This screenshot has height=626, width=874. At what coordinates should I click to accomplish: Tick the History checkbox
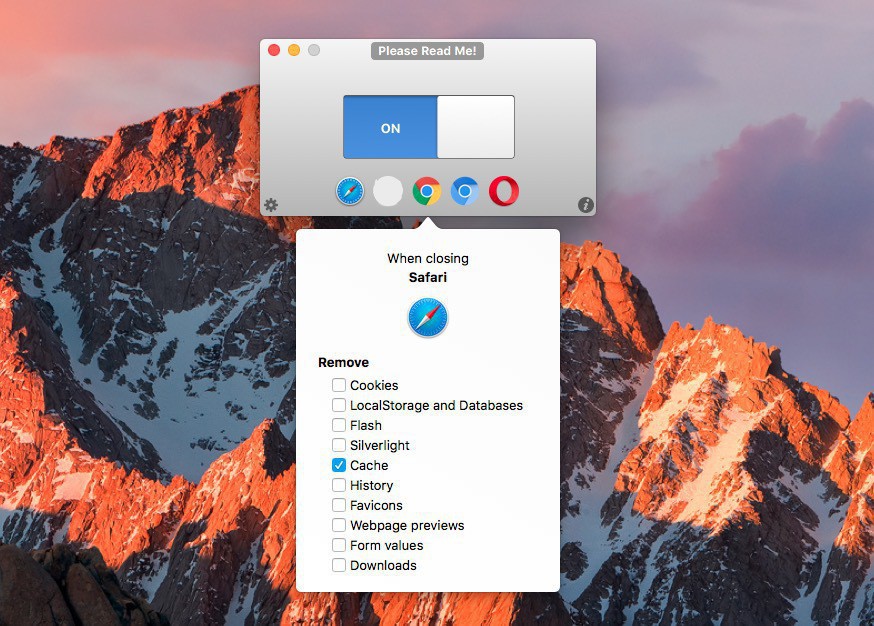[340, 485]
